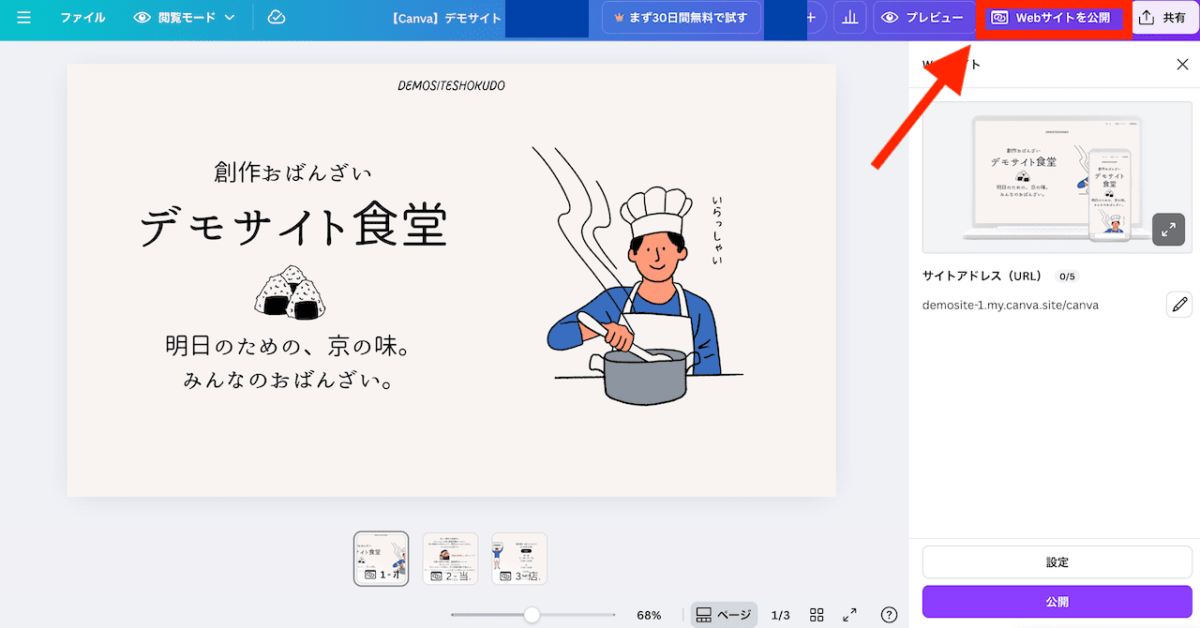This screenshot has width=1200, height=628.
Task: Click the プレビュー button
Action: (923, 18)
